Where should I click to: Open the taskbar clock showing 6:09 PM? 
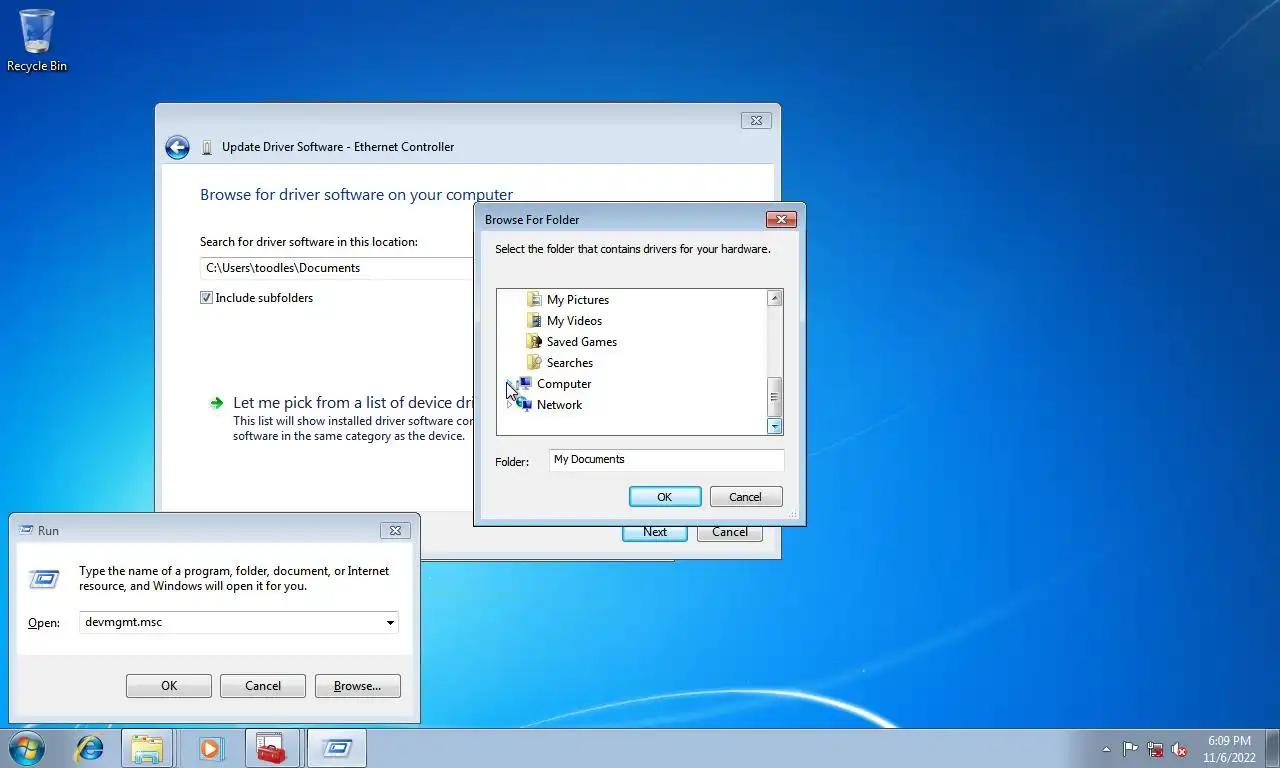1229,749
